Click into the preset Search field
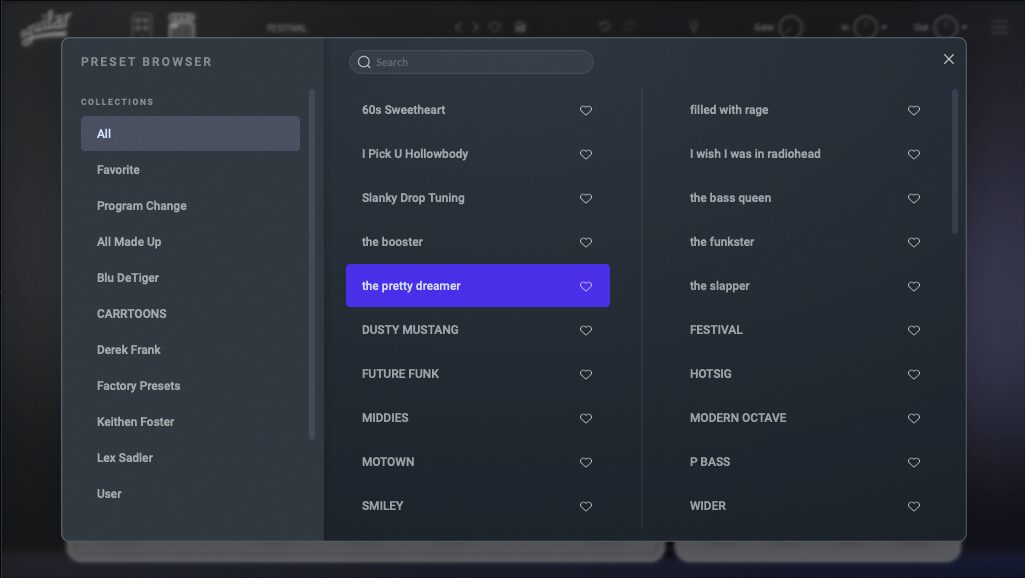The width and height of the screenshot is (1025, 578). tap(480, 62)
